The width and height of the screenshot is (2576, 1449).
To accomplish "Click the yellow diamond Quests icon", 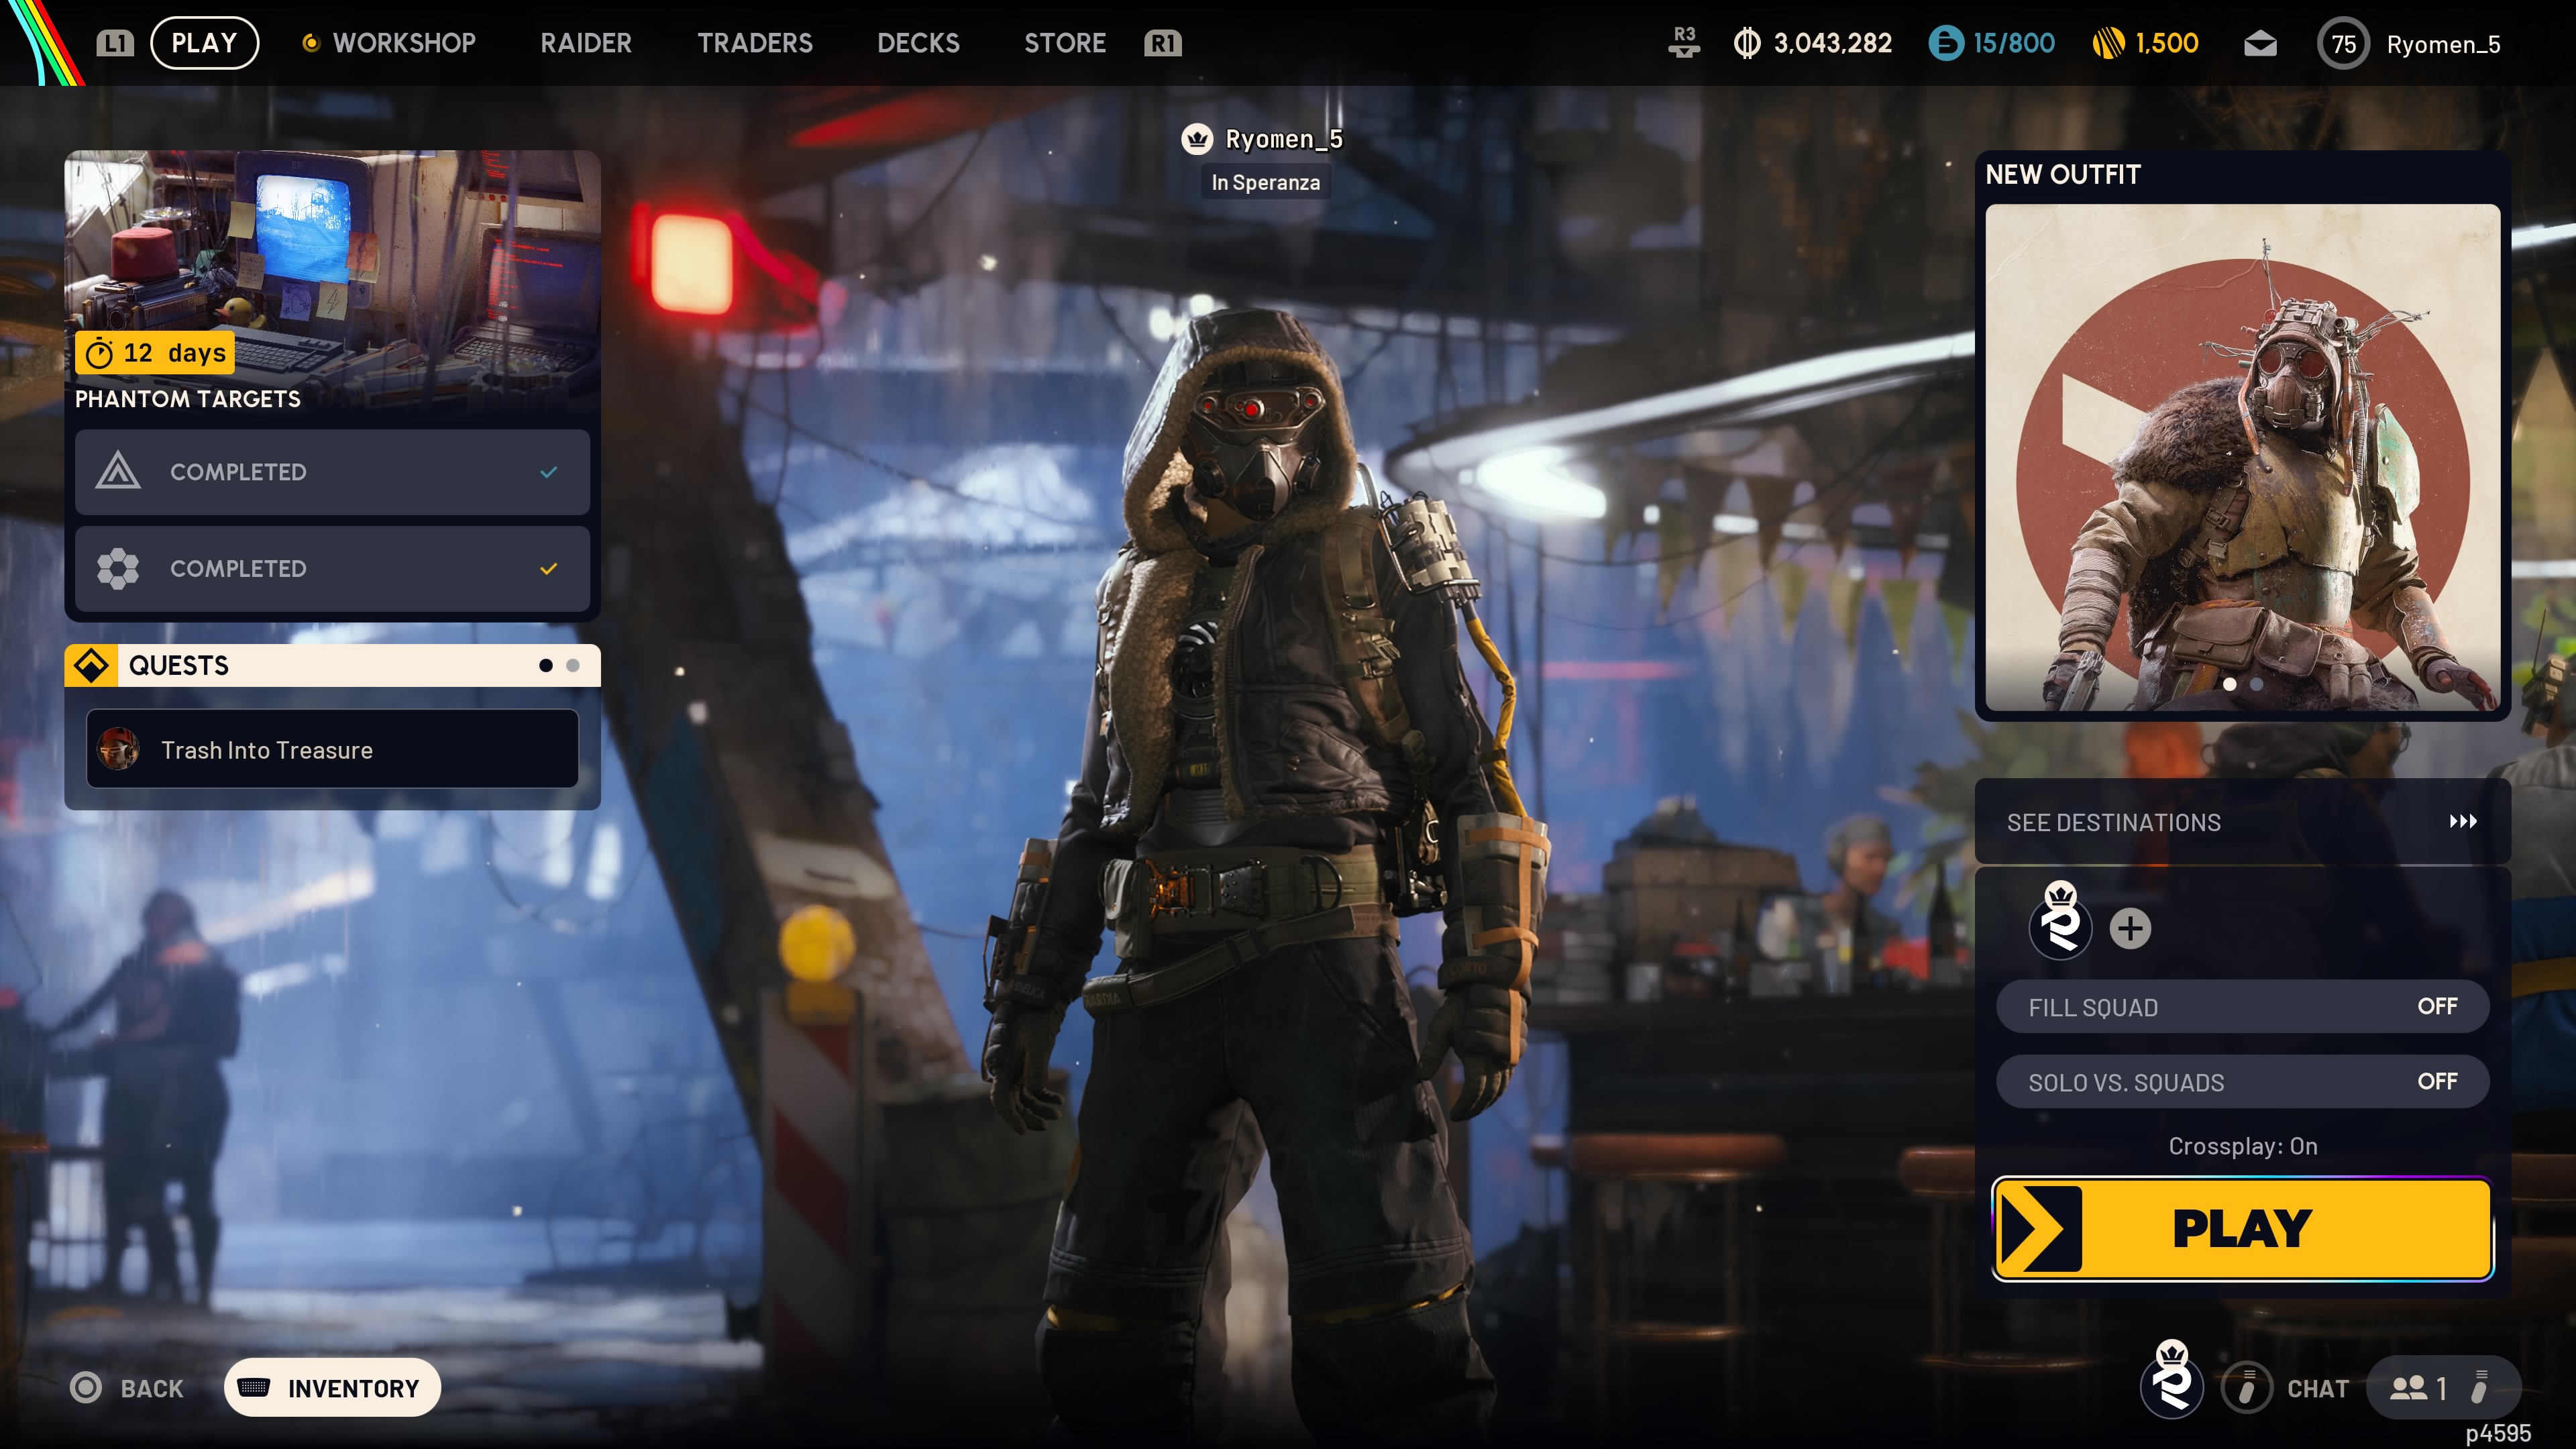I will 91,665.
